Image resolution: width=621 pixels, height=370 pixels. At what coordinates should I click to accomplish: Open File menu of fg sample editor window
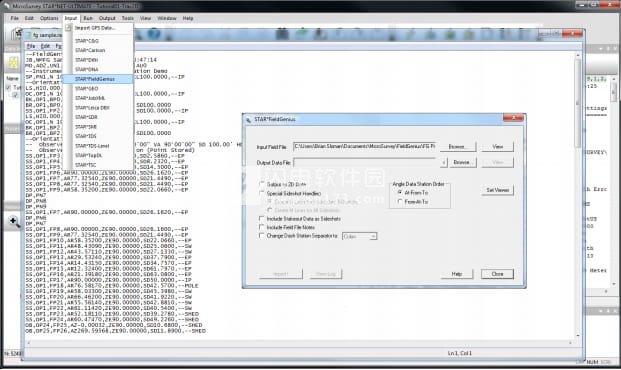point(30,46)
